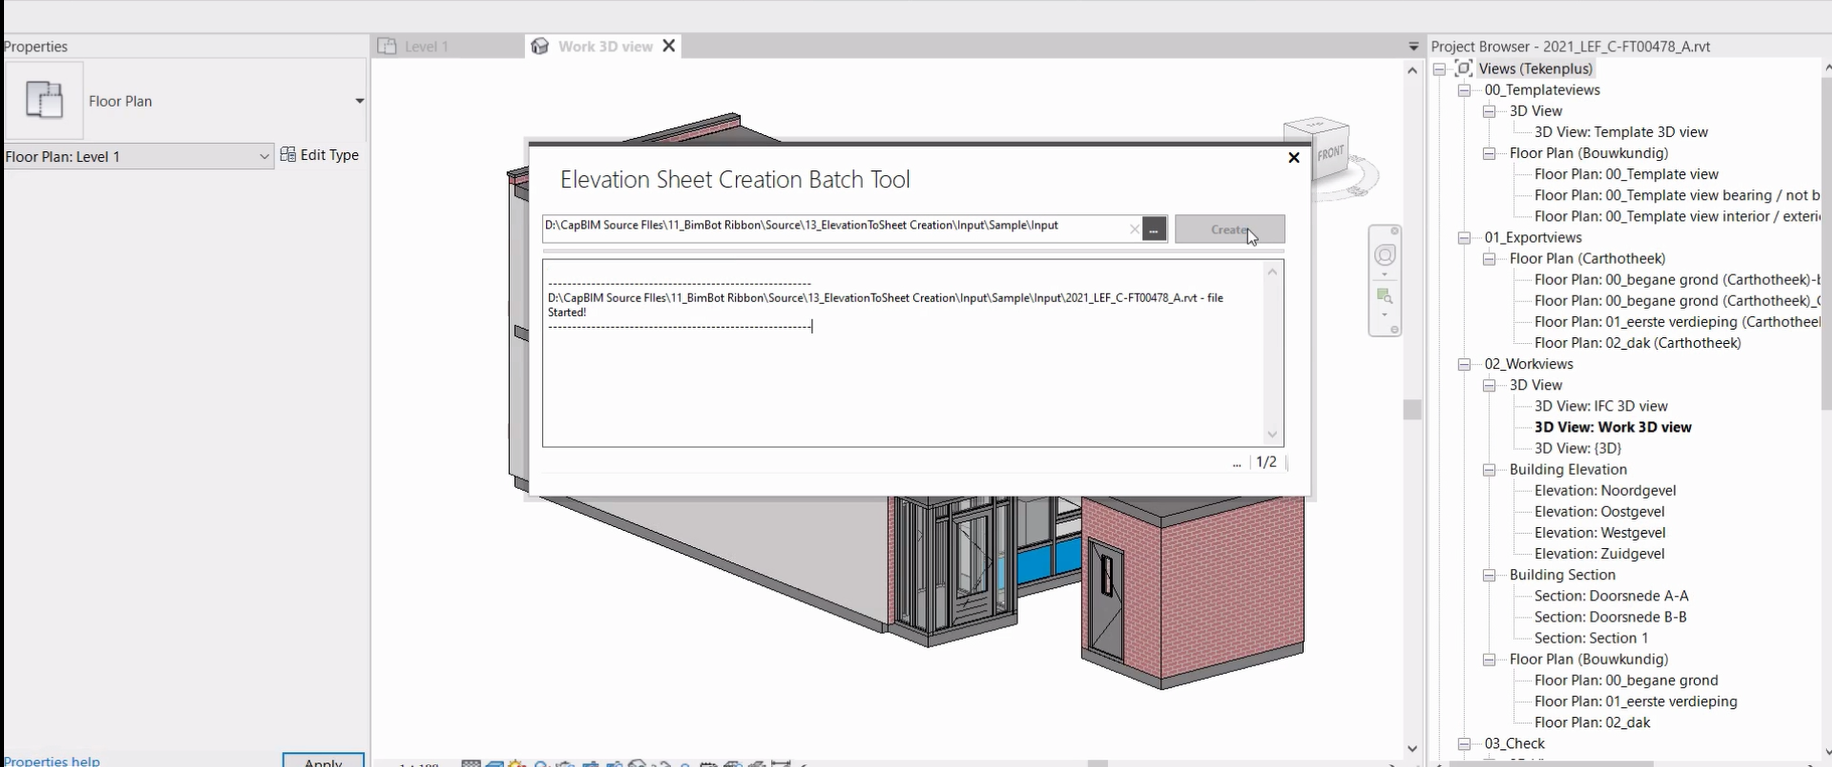Collapse the 3D View node under 00_Templateviews

point(1489,111)
